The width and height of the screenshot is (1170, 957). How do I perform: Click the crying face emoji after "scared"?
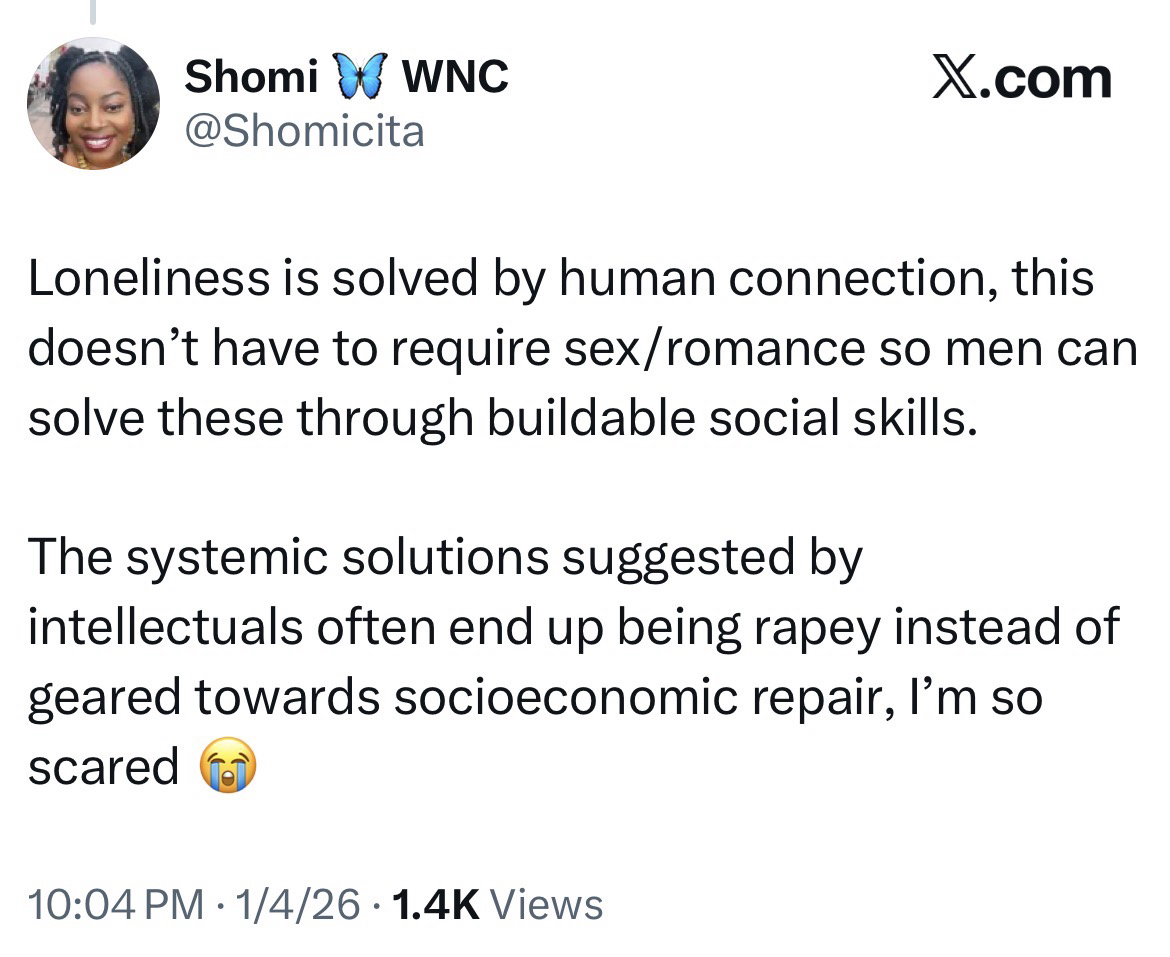point(227,768)
